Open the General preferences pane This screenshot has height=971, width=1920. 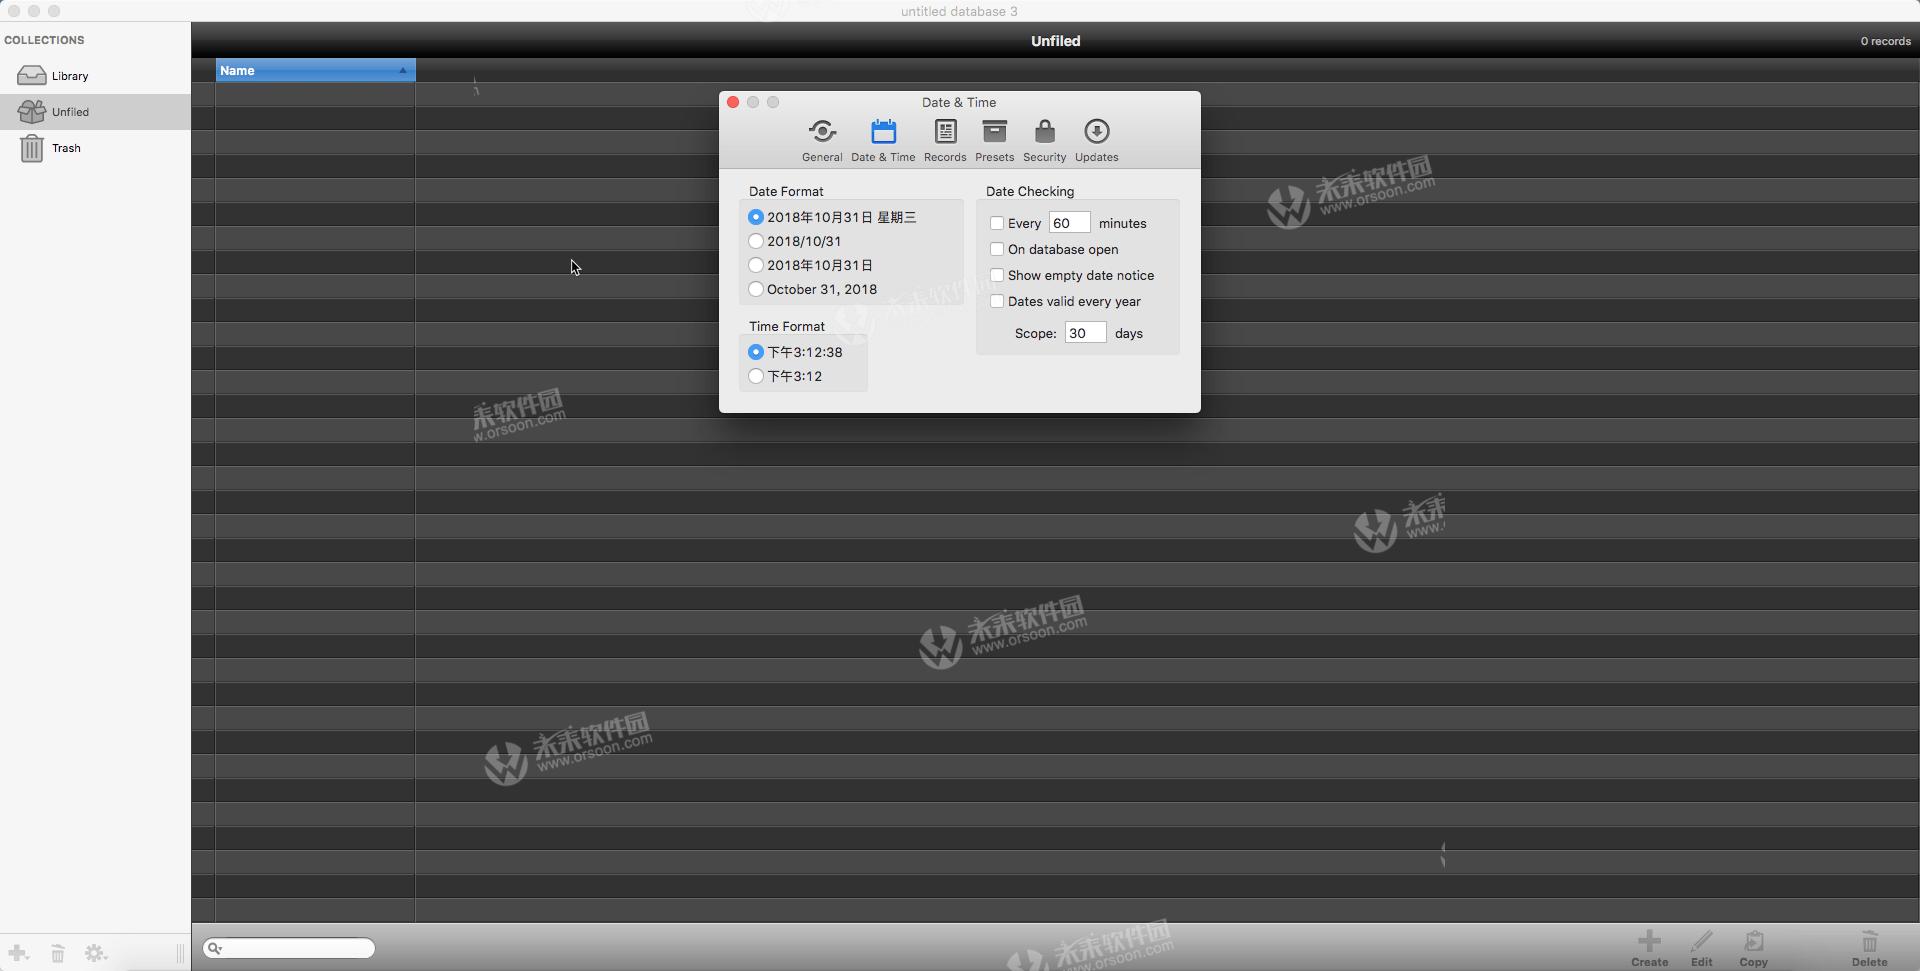tap(821, 138)
